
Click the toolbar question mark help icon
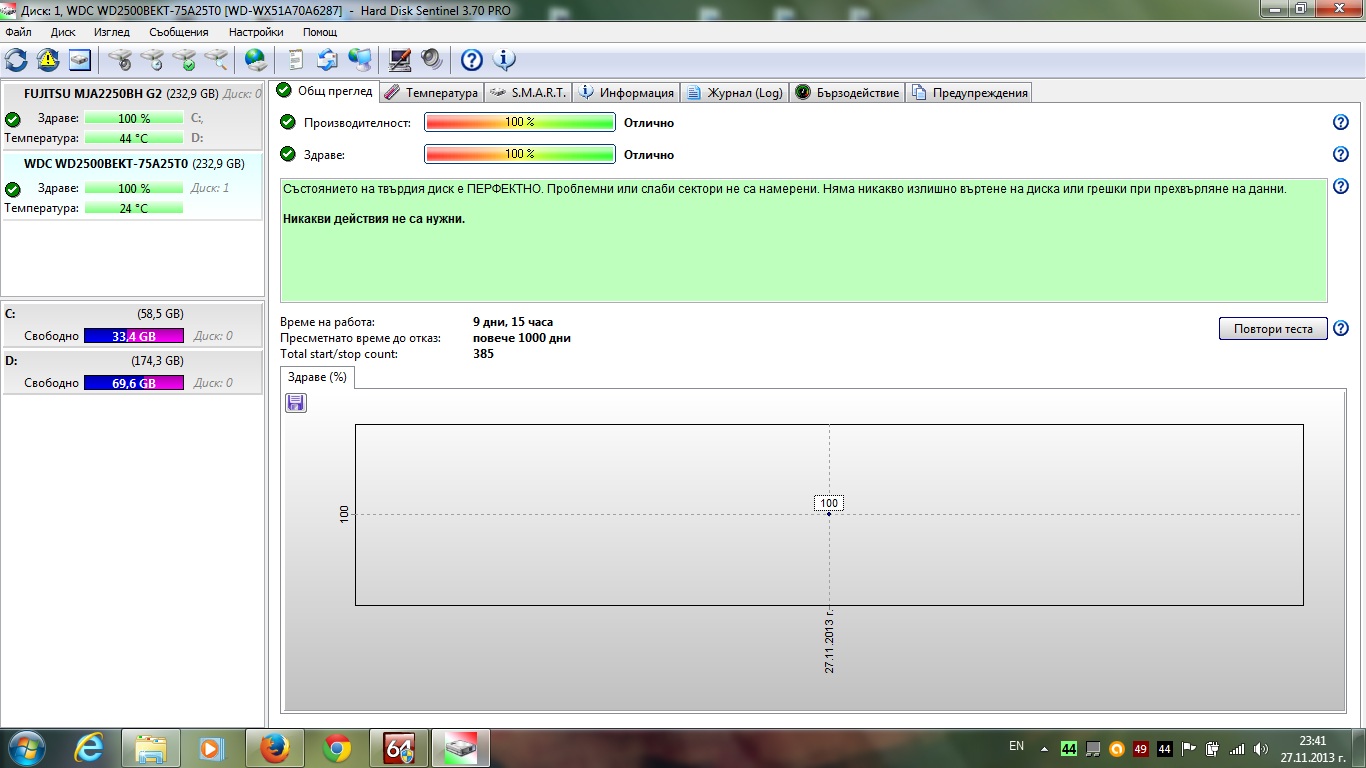[471, 60]
